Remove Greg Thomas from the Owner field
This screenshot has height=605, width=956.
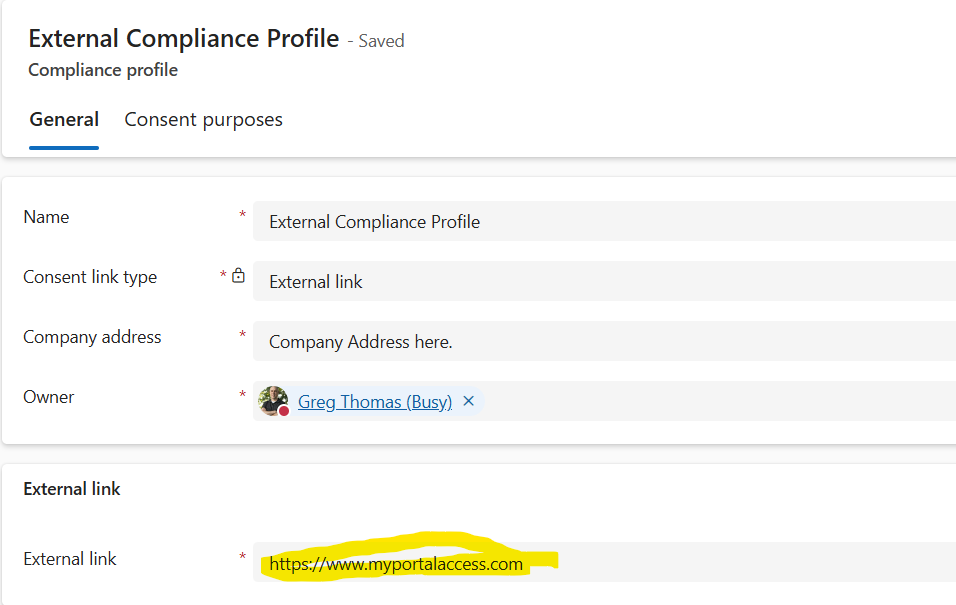pyautogui.click(x=468, y=401)
